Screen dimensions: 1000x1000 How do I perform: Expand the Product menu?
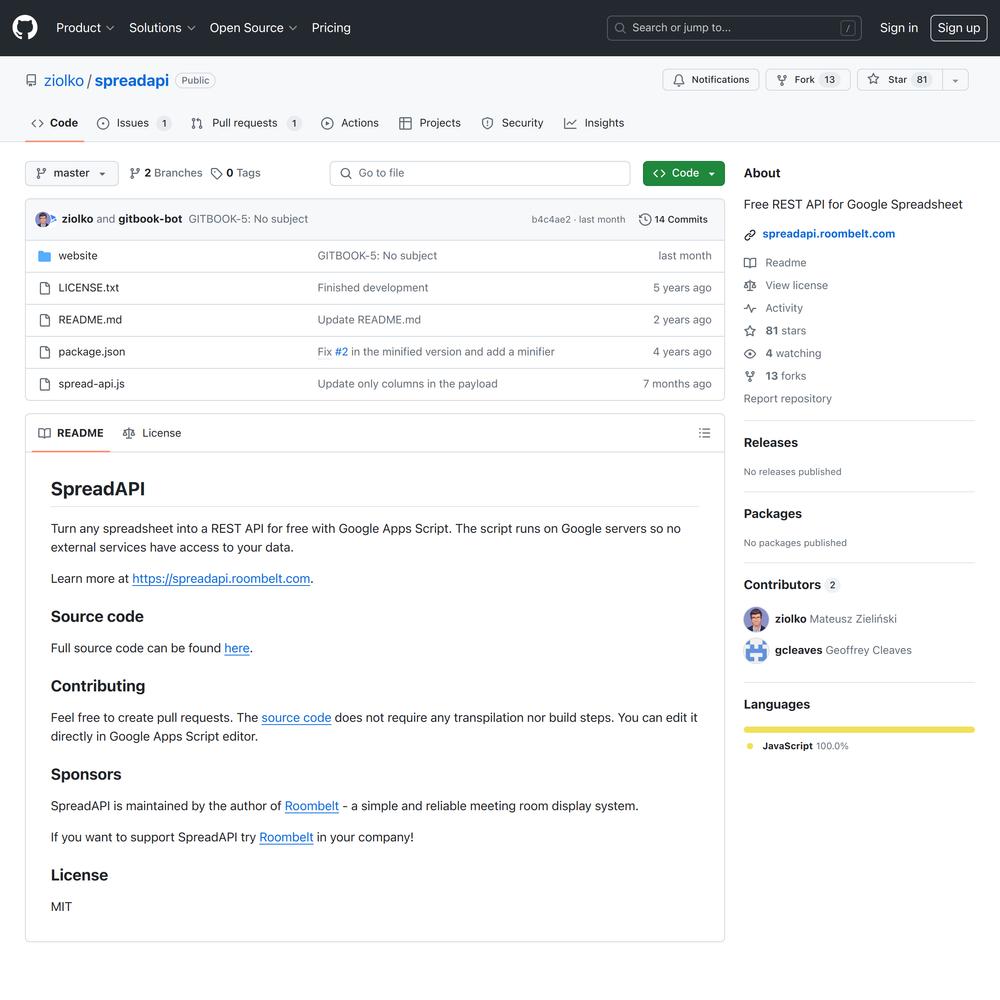coord(85,28)
